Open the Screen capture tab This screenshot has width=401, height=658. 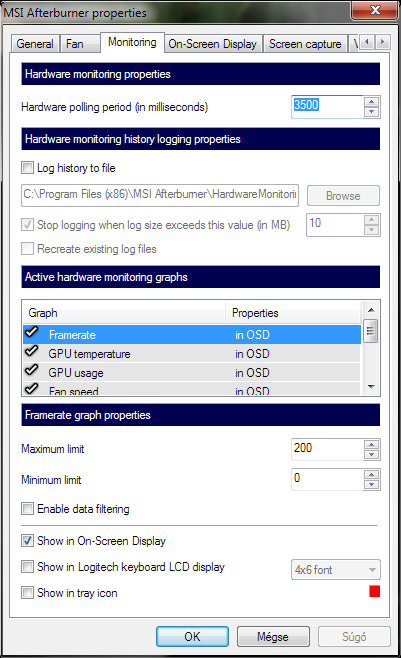pyautogui.click(x=305, y=44)
